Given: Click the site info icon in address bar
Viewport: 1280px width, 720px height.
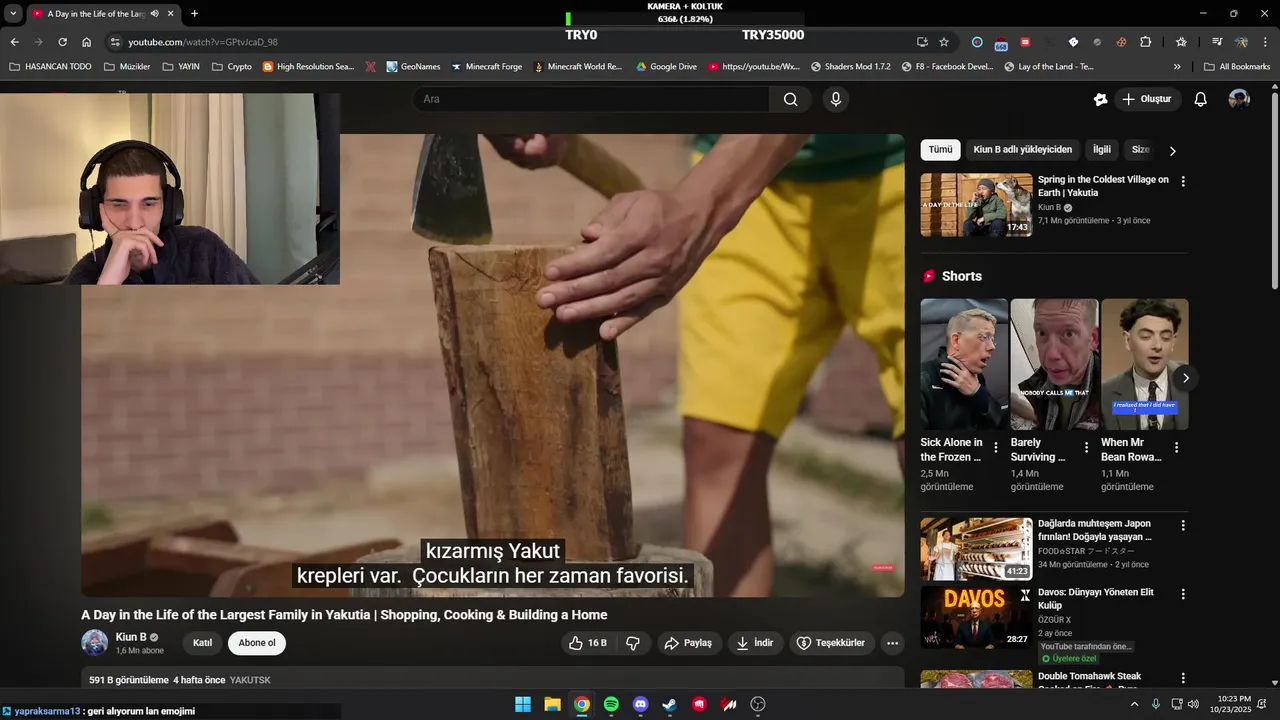Looking at the screenshot, I should pyautogui.click(x=115, y=42).
